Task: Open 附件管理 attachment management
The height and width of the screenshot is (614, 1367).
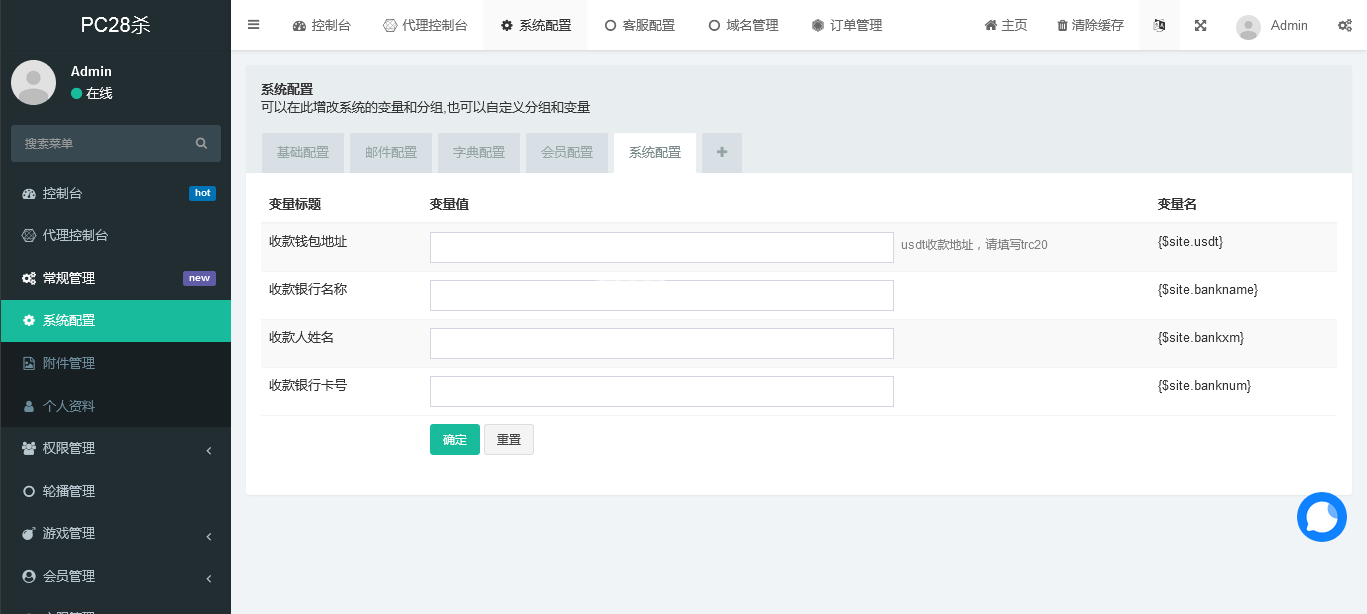Action: [68, 362]
